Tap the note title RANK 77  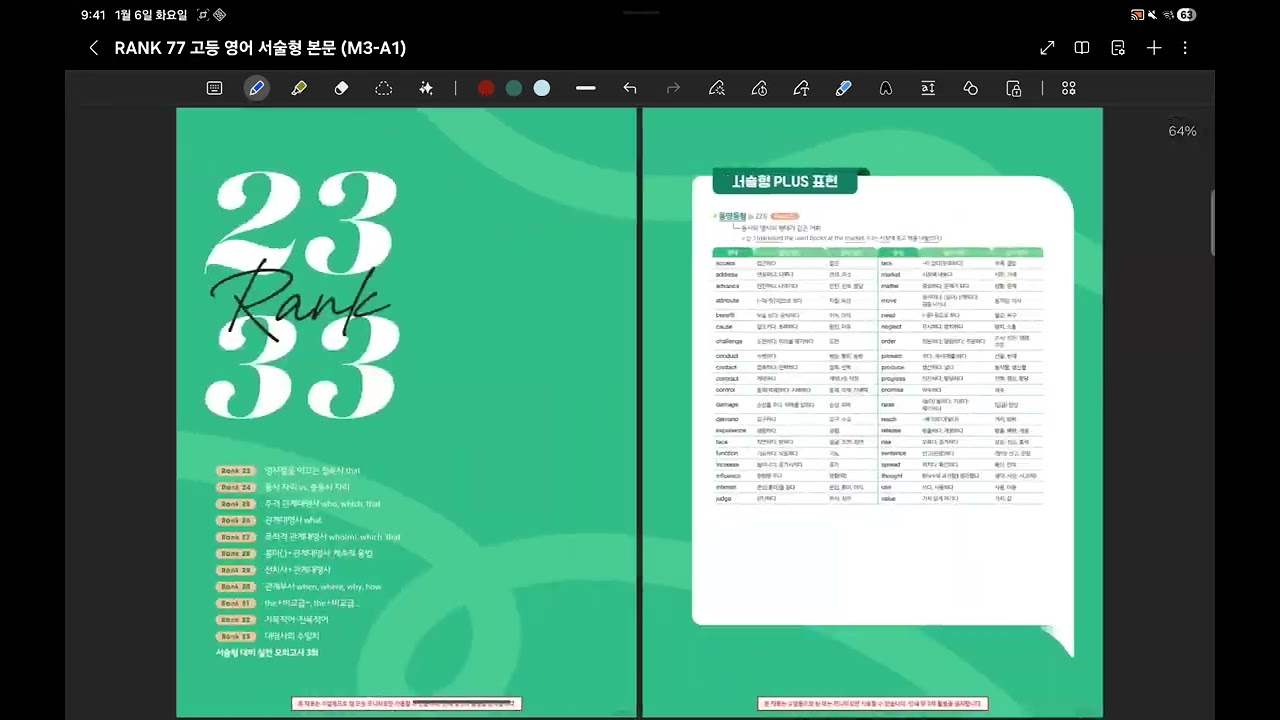point(260,48)
